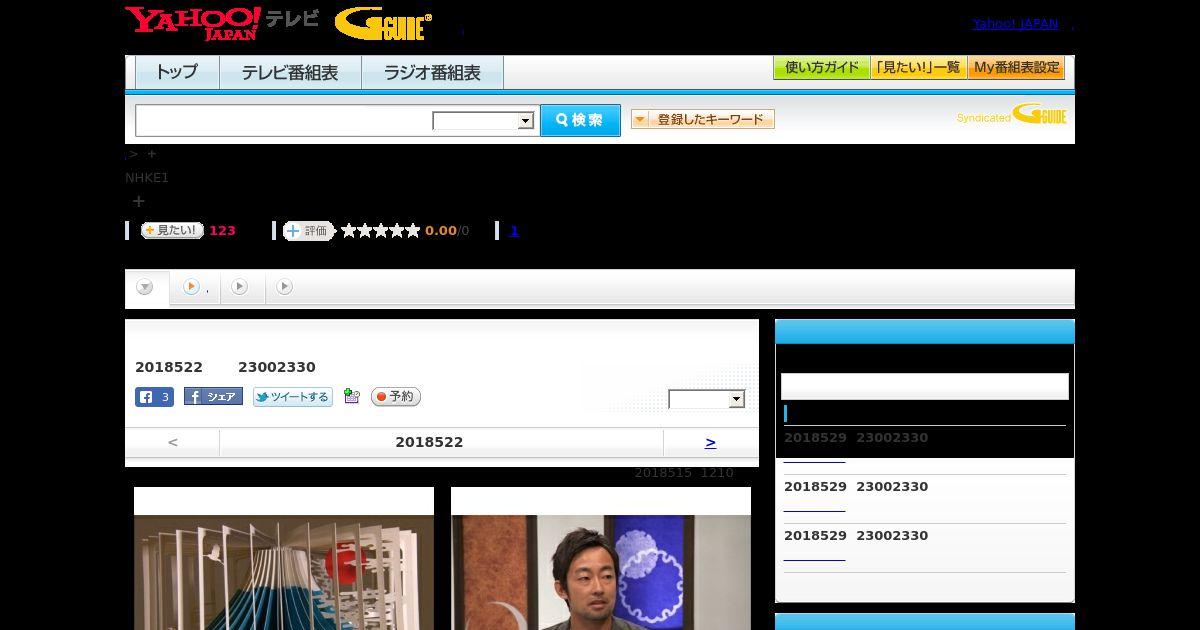Open the orange play-arrow tab
Image resolution: width=1200 pixels, height=630 pixels.
coord(191,287)
